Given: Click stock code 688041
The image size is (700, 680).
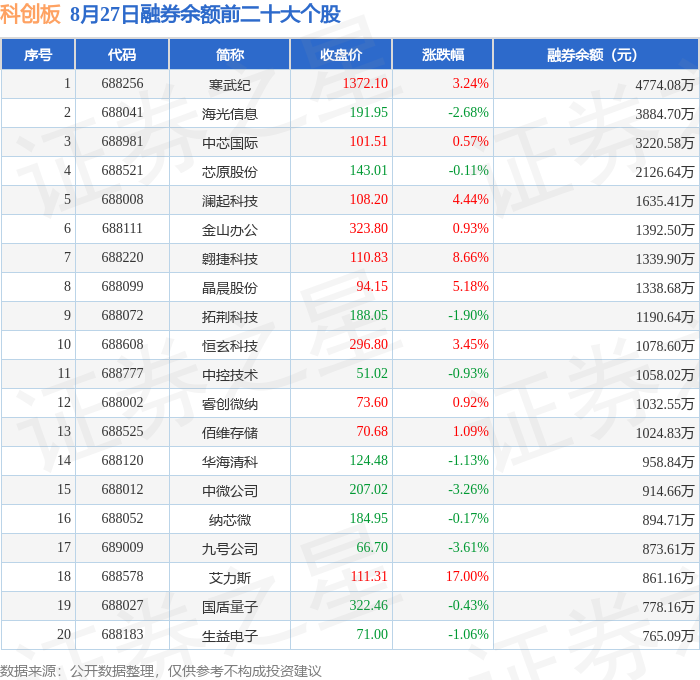Looking at the screenshot, I should [x=122, y=113].
